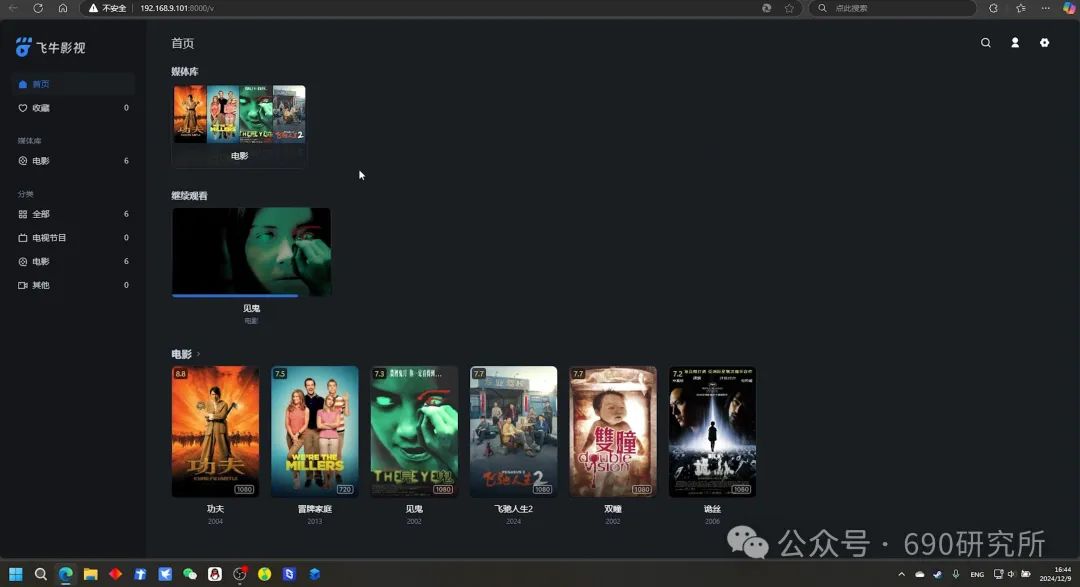Screen dimensions: 1080x587
Task: Open QQ penguin icon in the taskbar
Action: click(214, 574)
